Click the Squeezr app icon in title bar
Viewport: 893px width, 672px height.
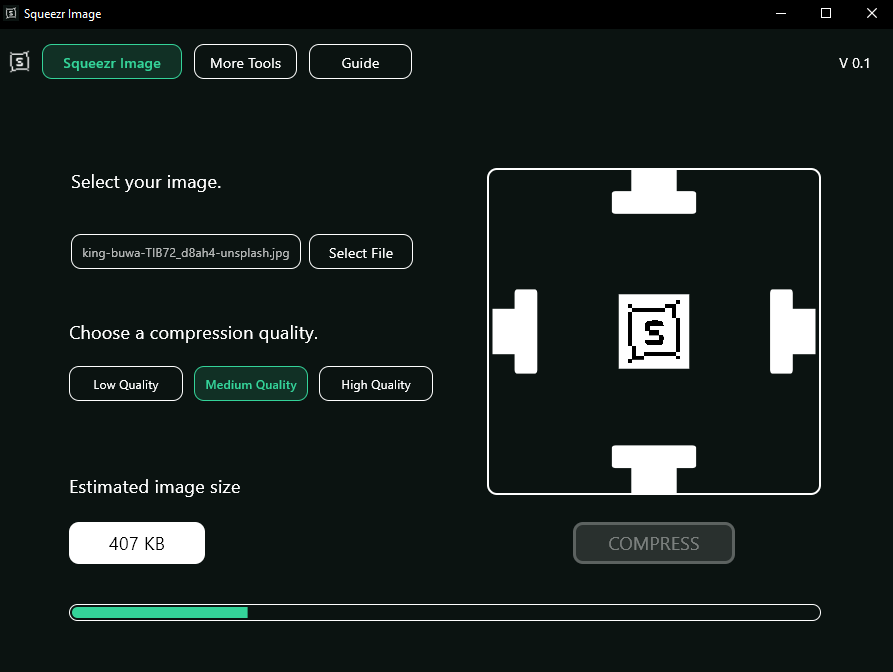point(11,13)
